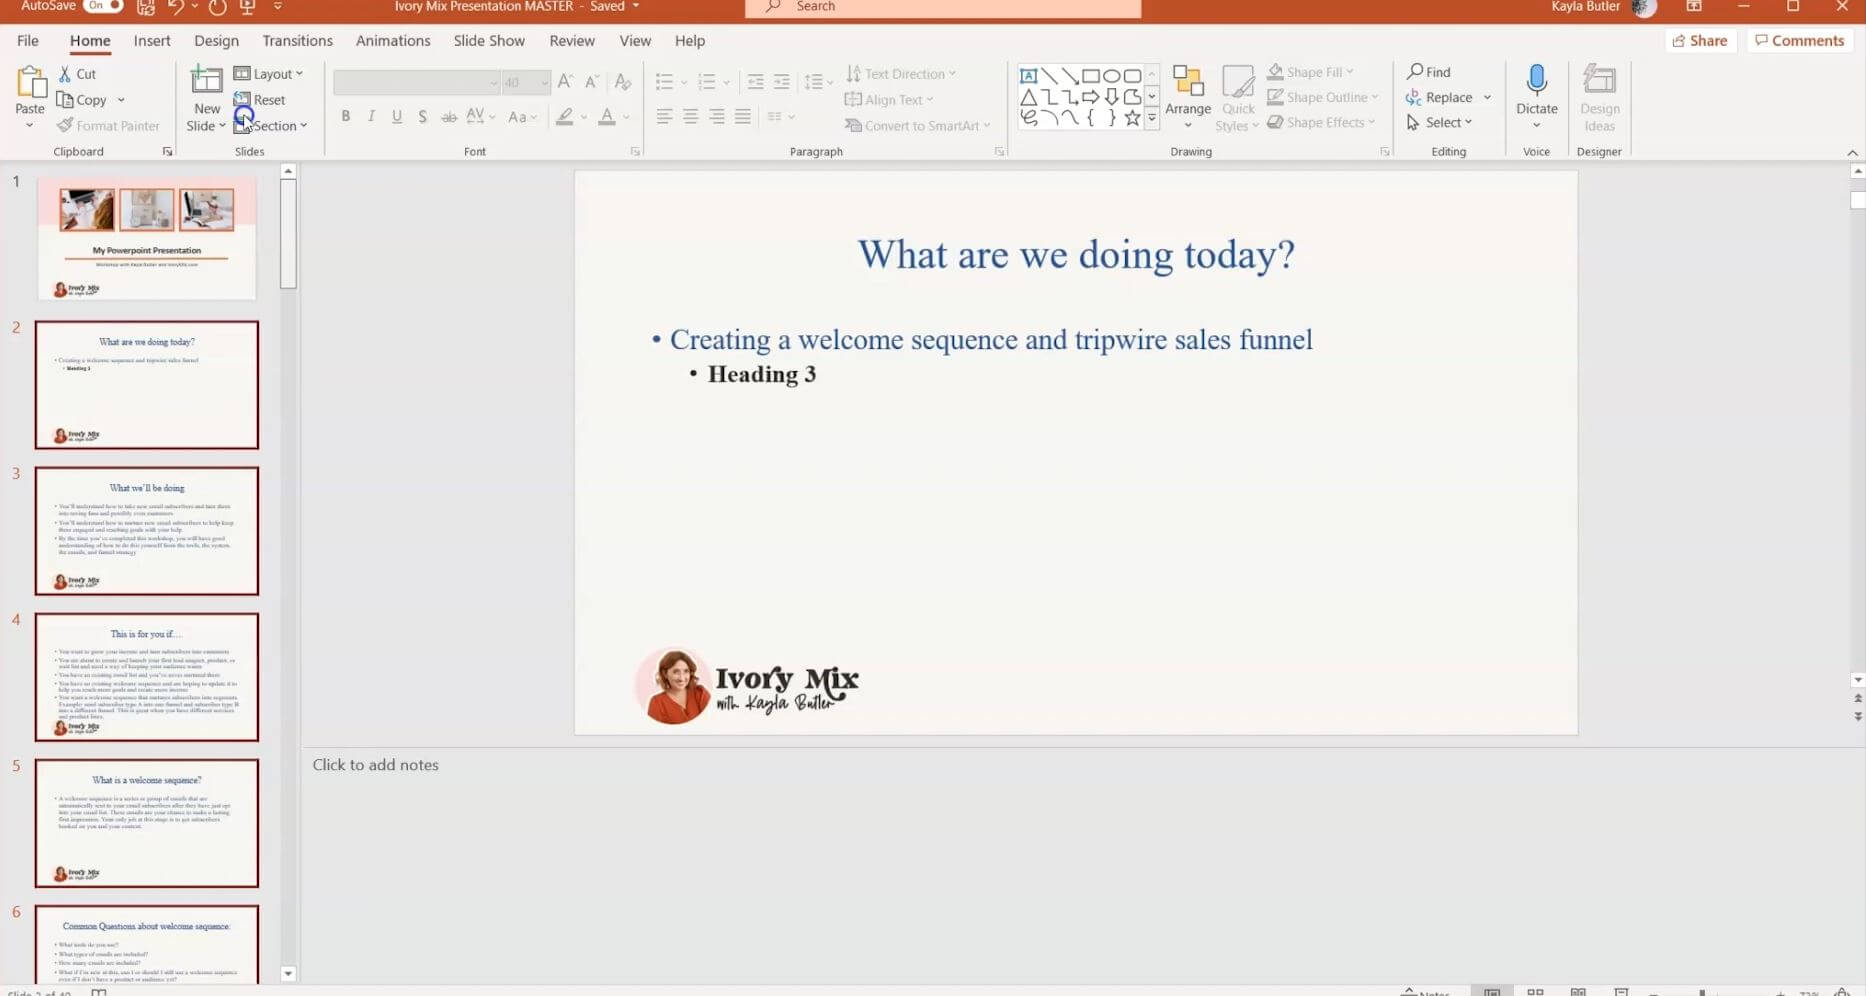Switch to the Insert tab
Screen dimensions: 1866x996
point(152,41)
